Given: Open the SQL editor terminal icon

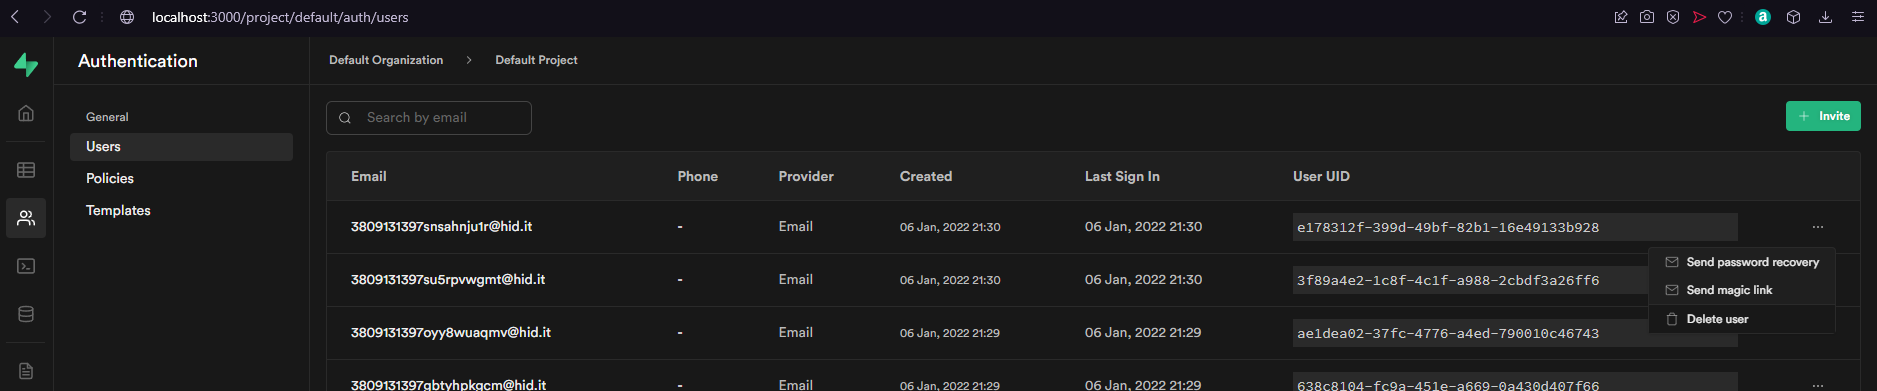Looking at the screenshot, I should point(26,266).
